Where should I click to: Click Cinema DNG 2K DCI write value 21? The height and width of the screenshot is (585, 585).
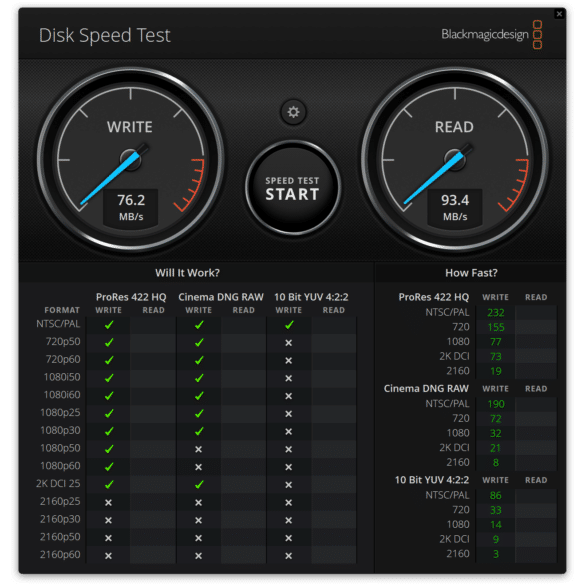[x=496, y=448]
